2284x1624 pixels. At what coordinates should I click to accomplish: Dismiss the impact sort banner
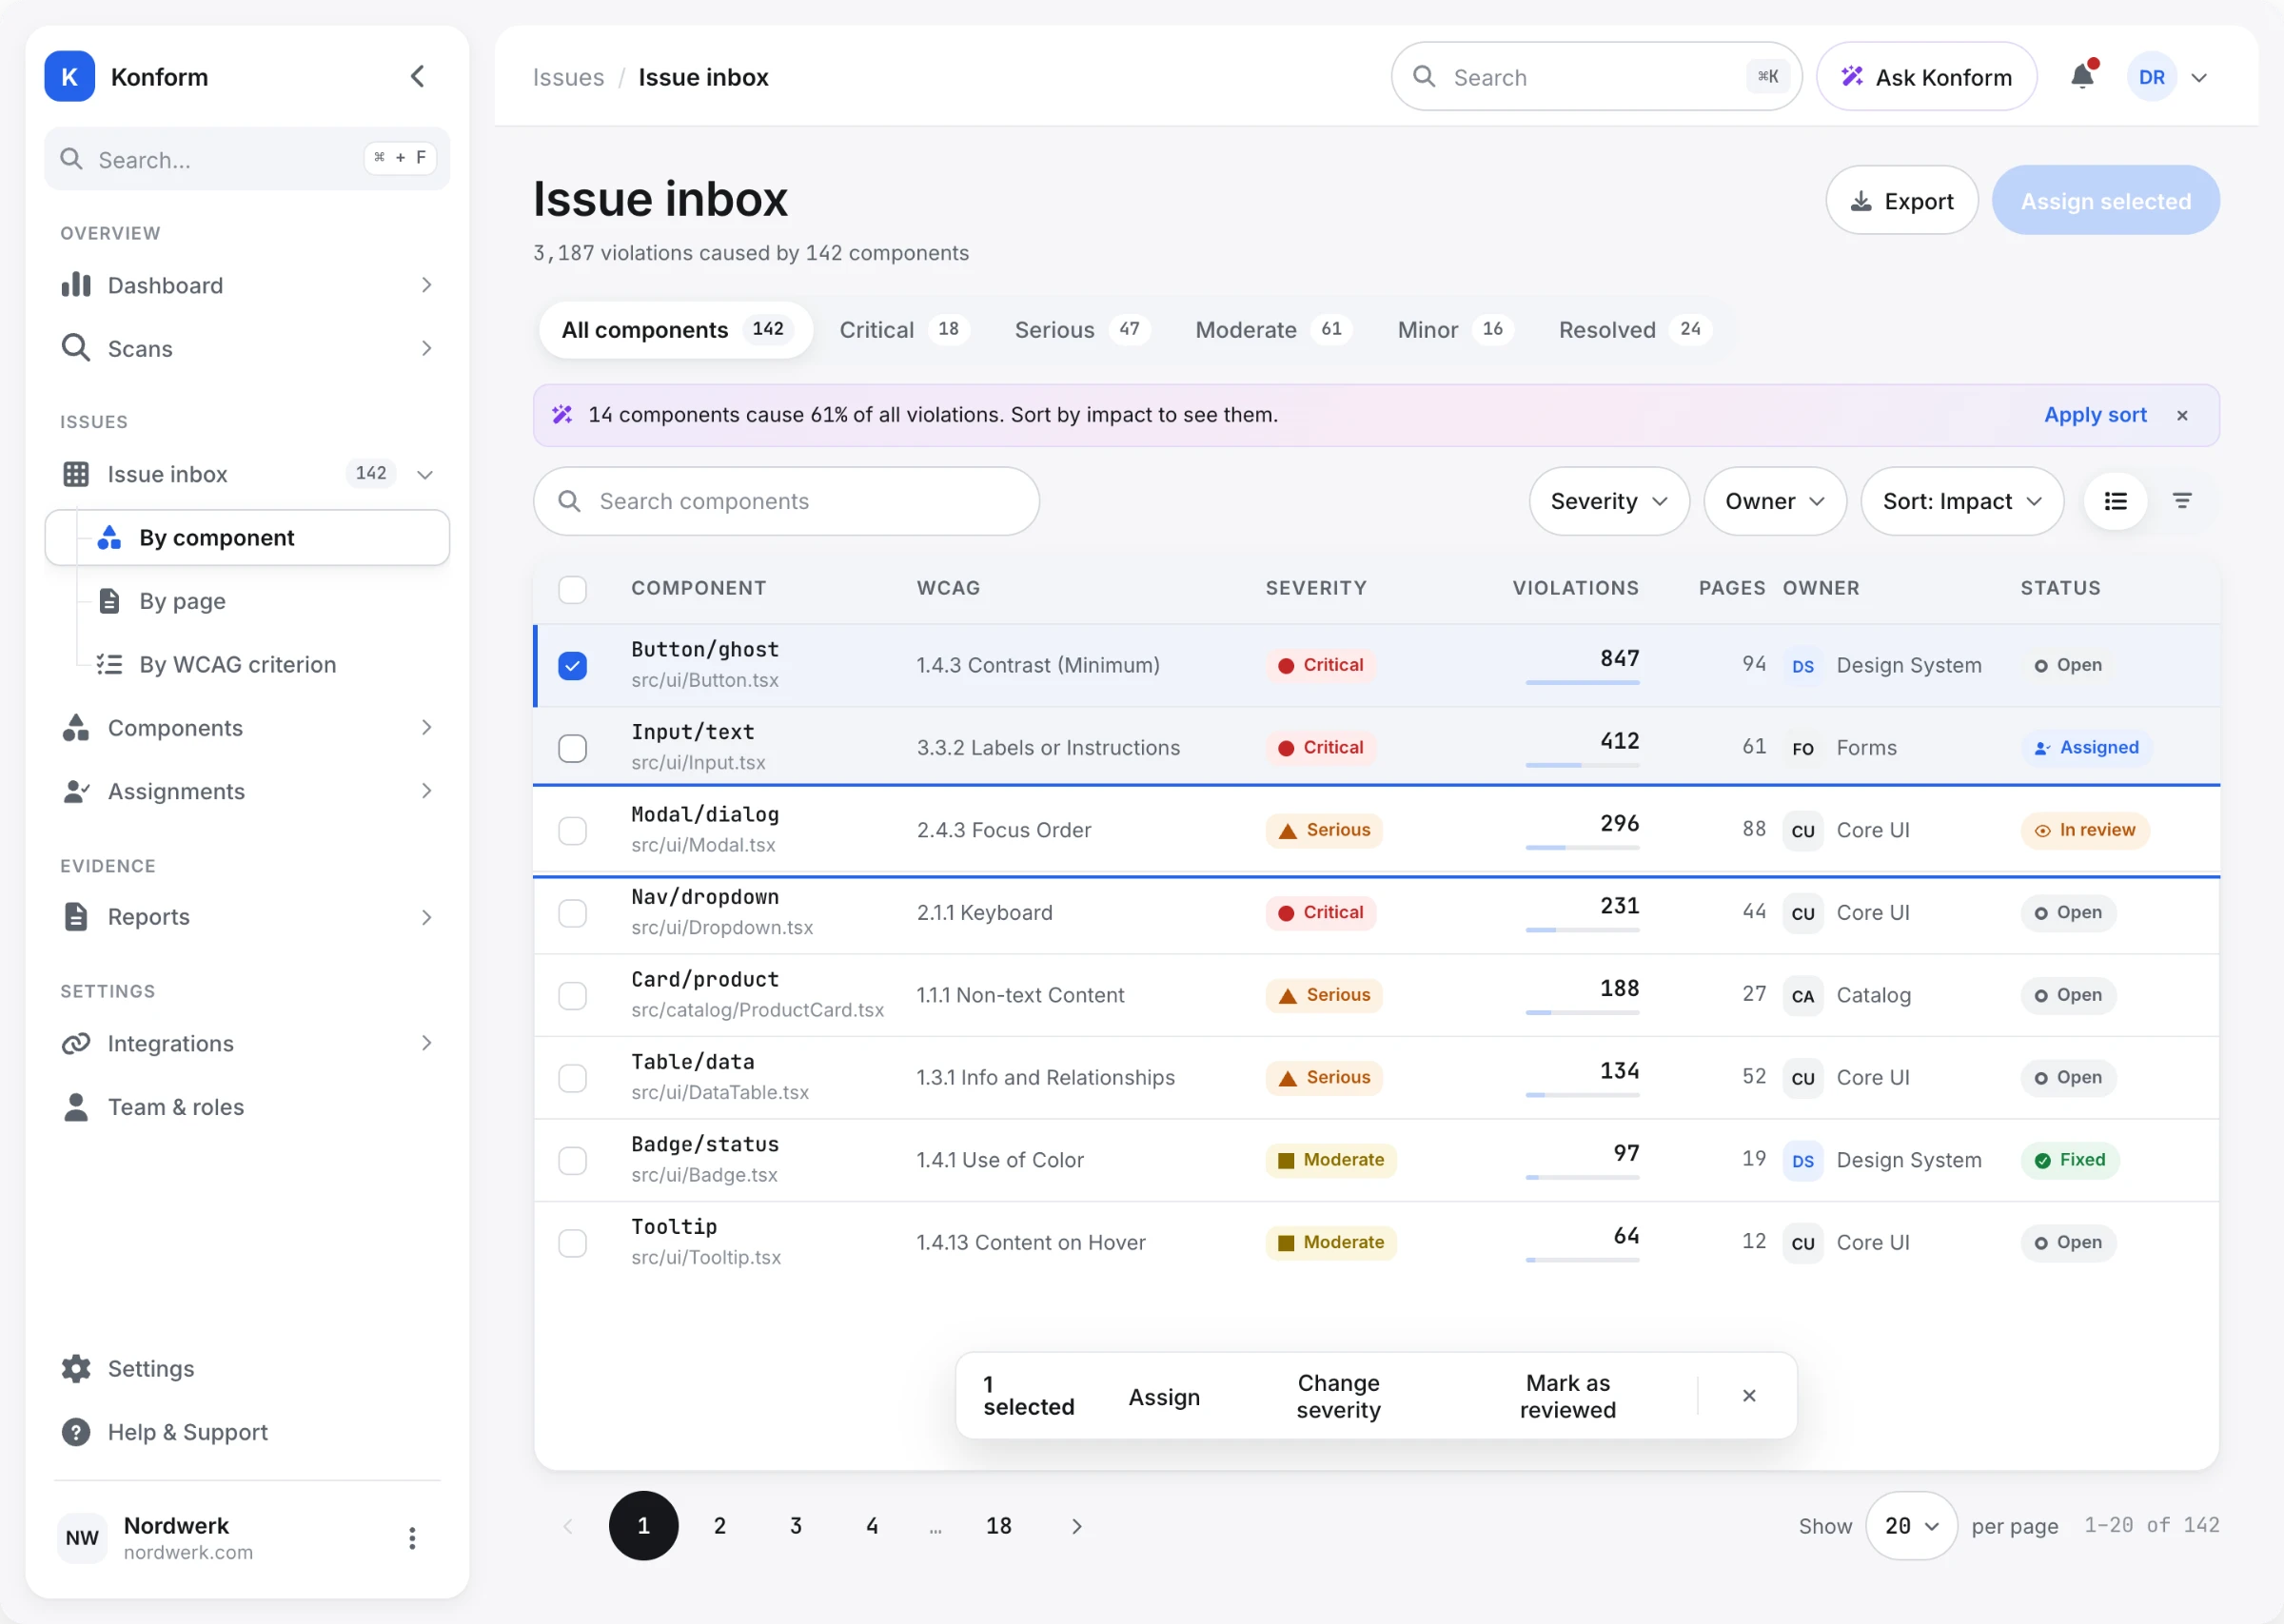click(x=2182, y=415)
